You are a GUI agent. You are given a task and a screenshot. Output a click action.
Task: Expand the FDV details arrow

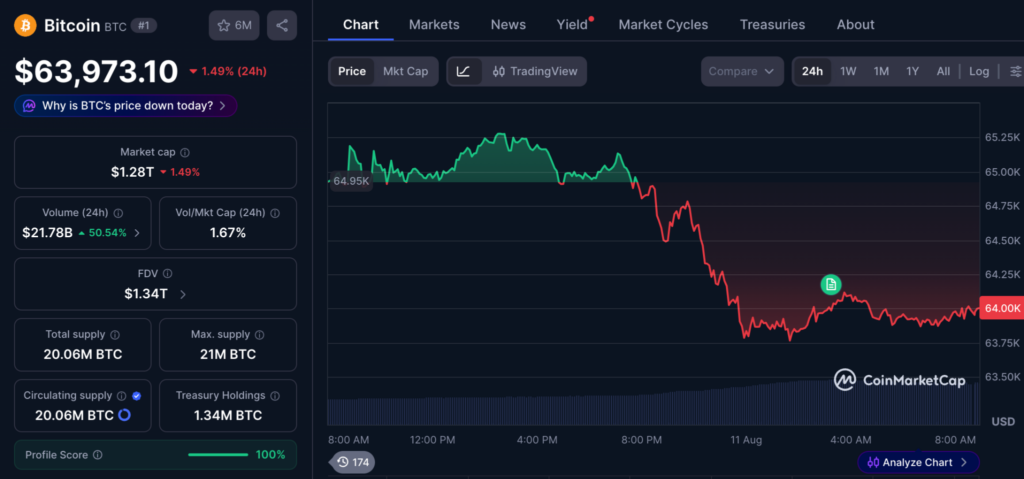pyautogui.click(x=183, y=294)
